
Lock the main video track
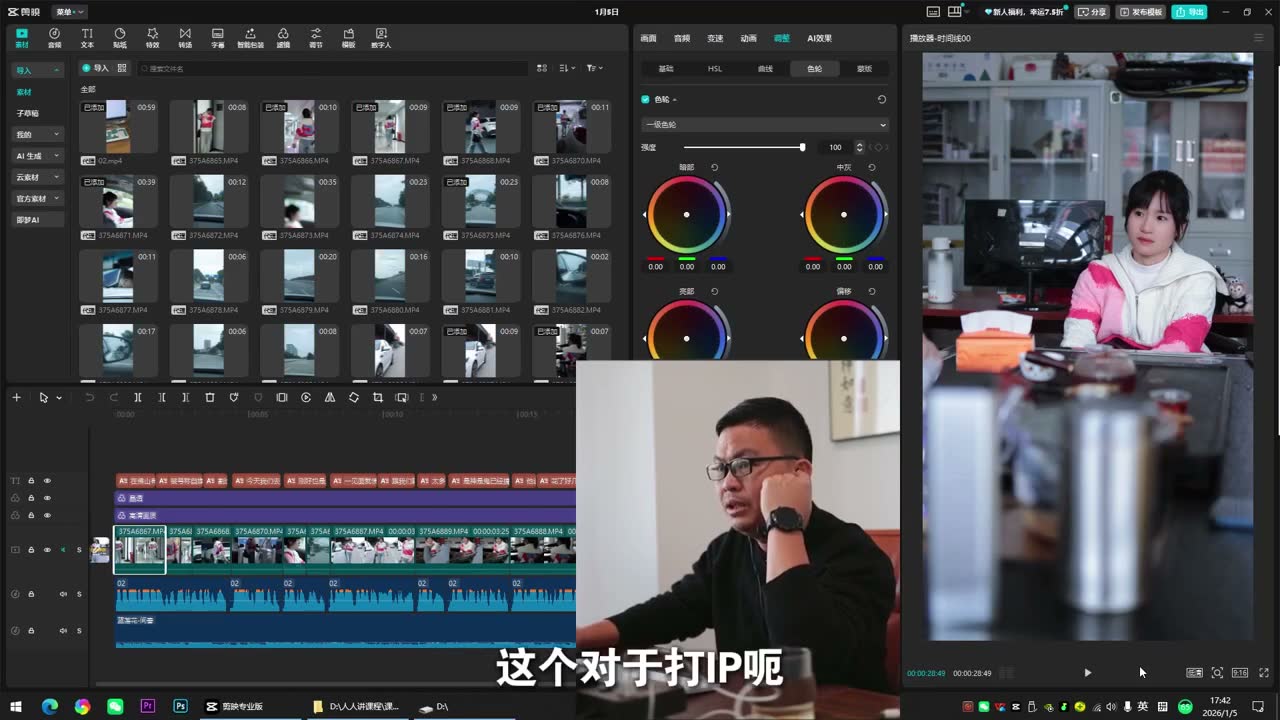tap(31, 550)
